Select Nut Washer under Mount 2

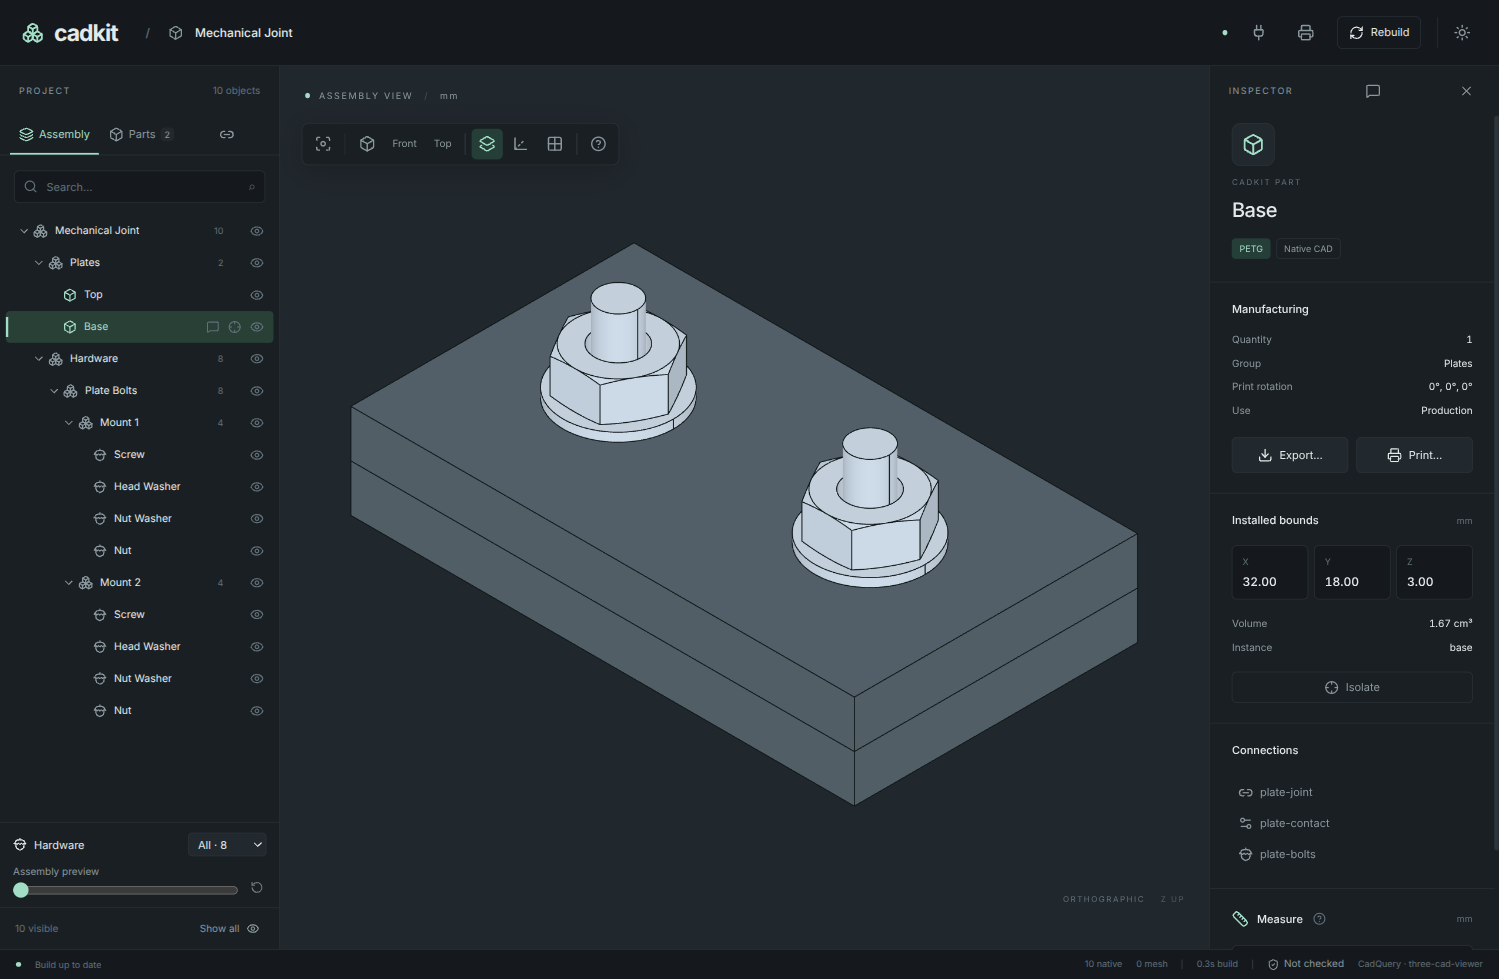pos(140,679)
